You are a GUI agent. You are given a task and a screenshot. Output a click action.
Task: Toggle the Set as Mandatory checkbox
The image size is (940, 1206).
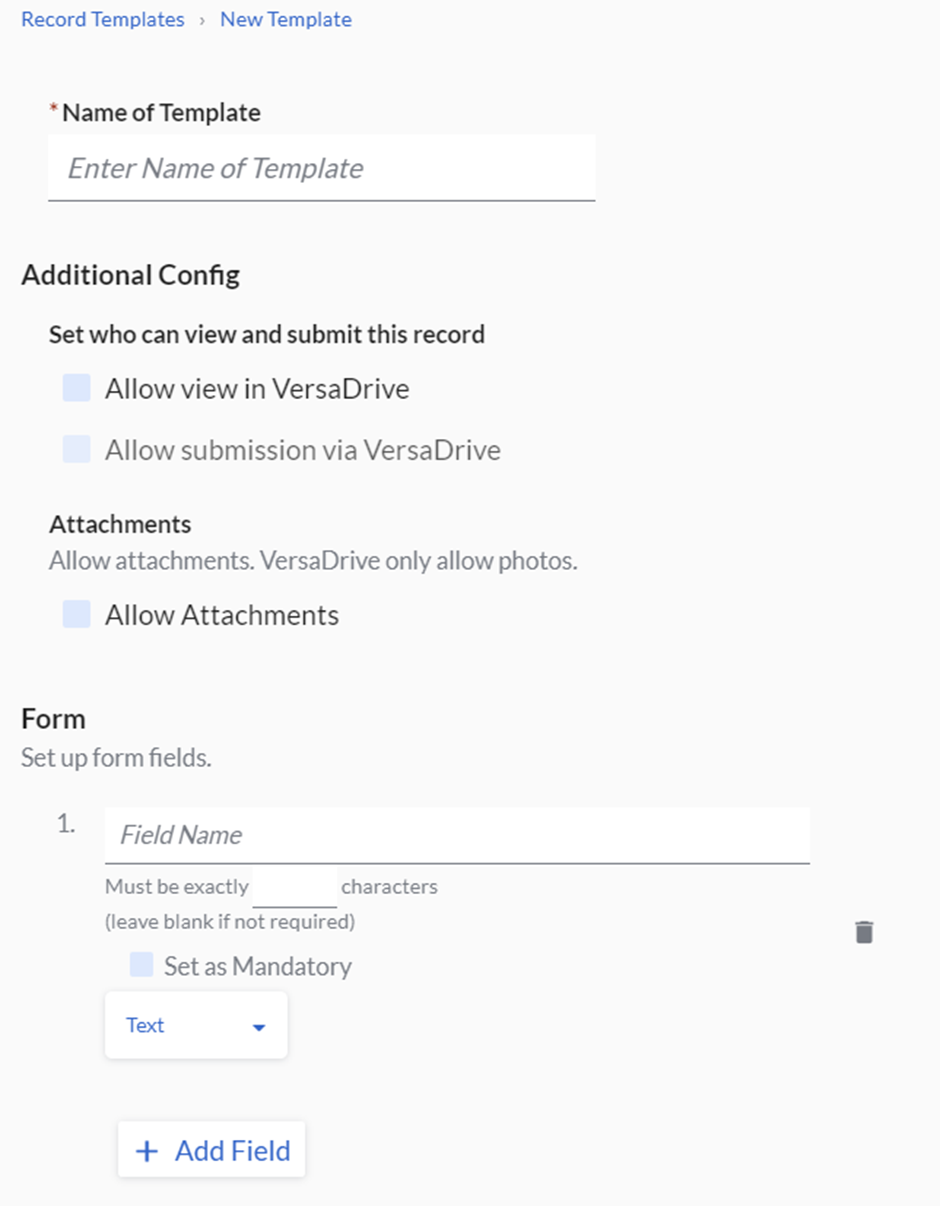point(142,965)
